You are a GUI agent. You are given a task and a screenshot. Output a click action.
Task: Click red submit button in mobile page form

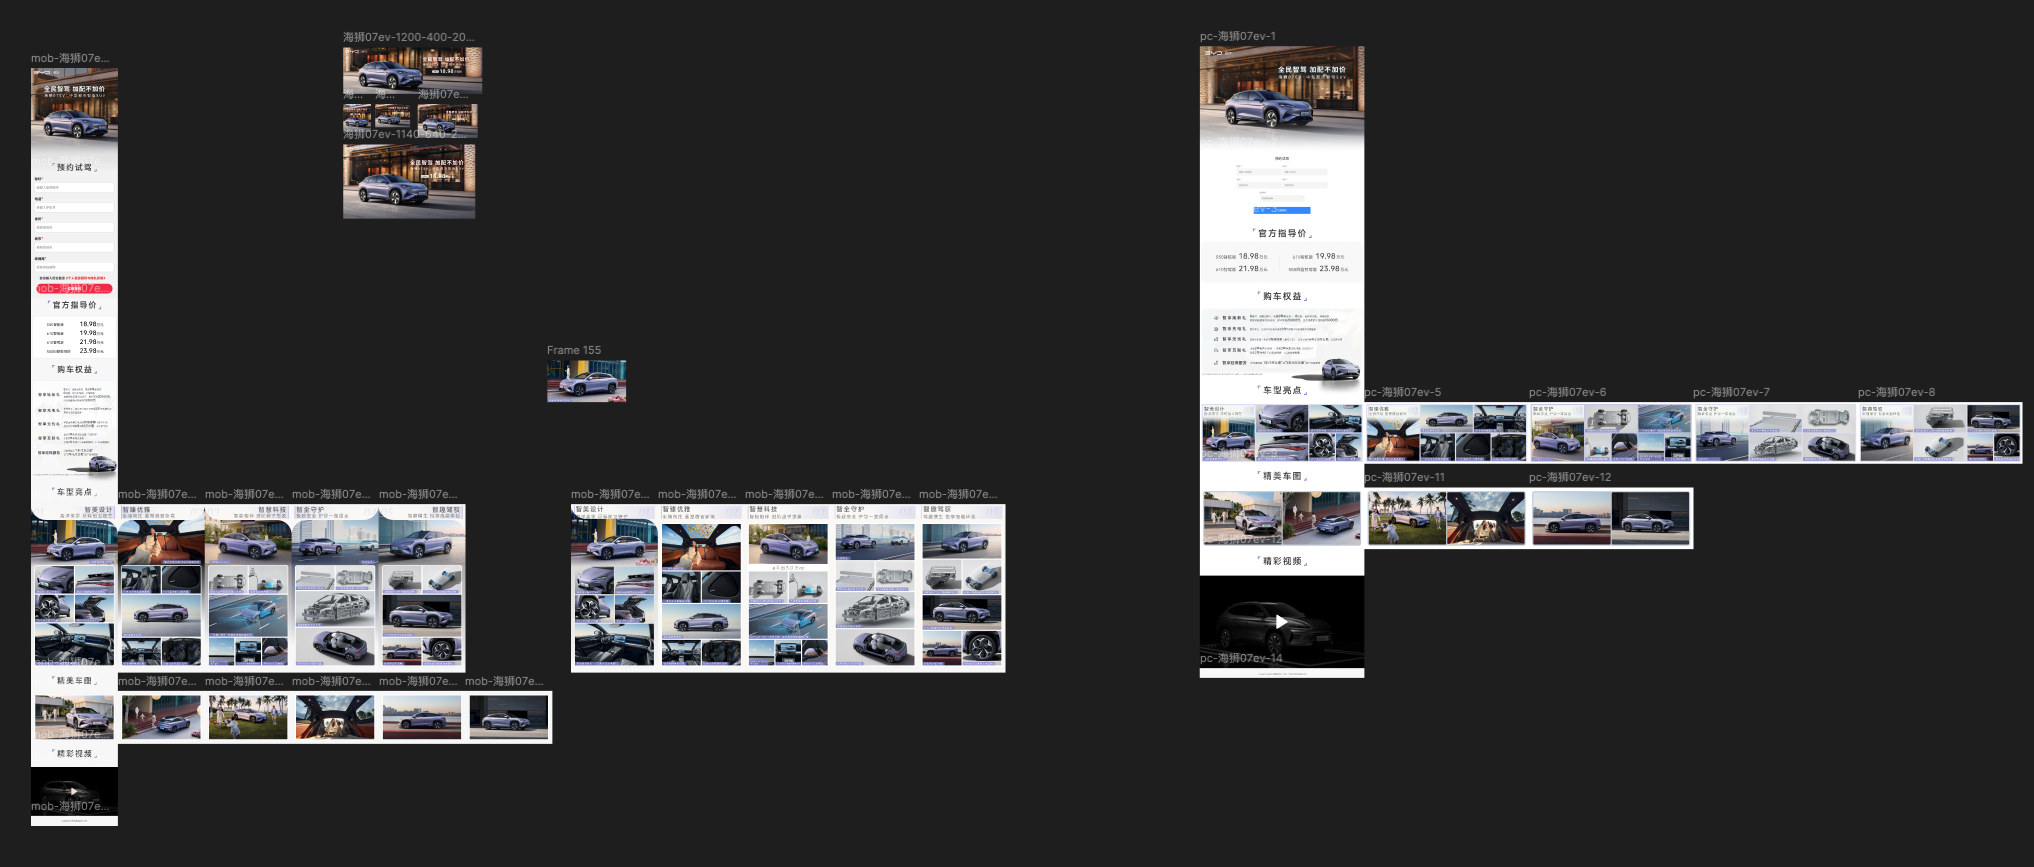(x=74, y=288)
